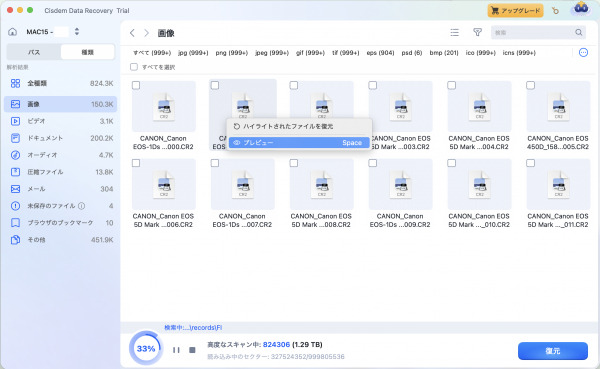
Task: Click the 検索中 records path text
Action: (193, 328)
